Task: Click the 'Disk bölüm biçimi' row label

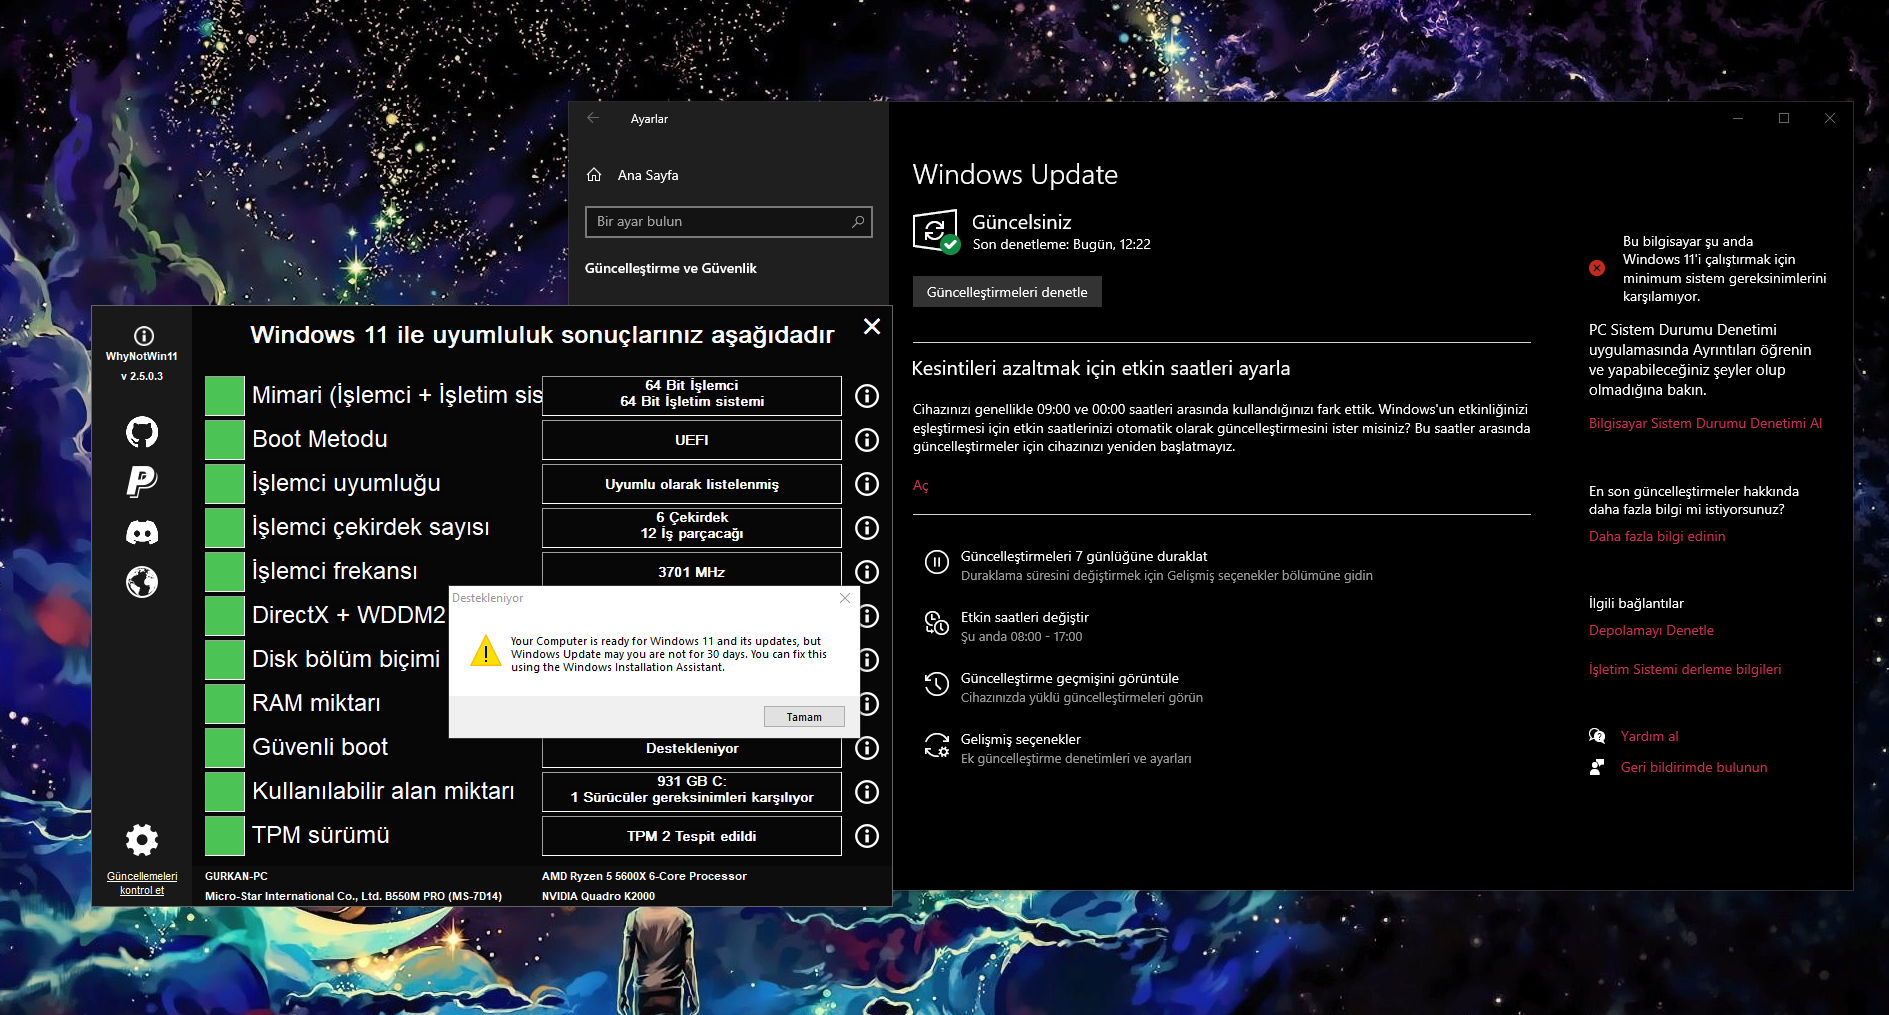Action: pos(346,659)
